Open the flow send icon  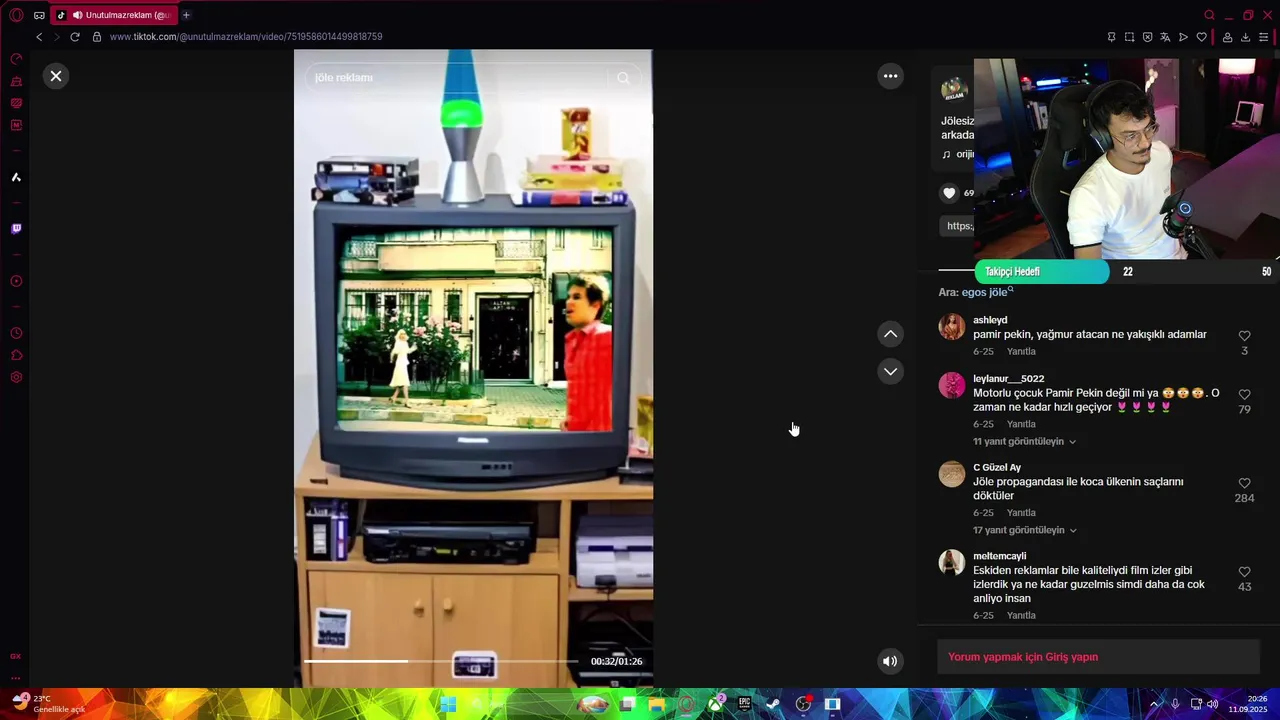pos(1183,37)
